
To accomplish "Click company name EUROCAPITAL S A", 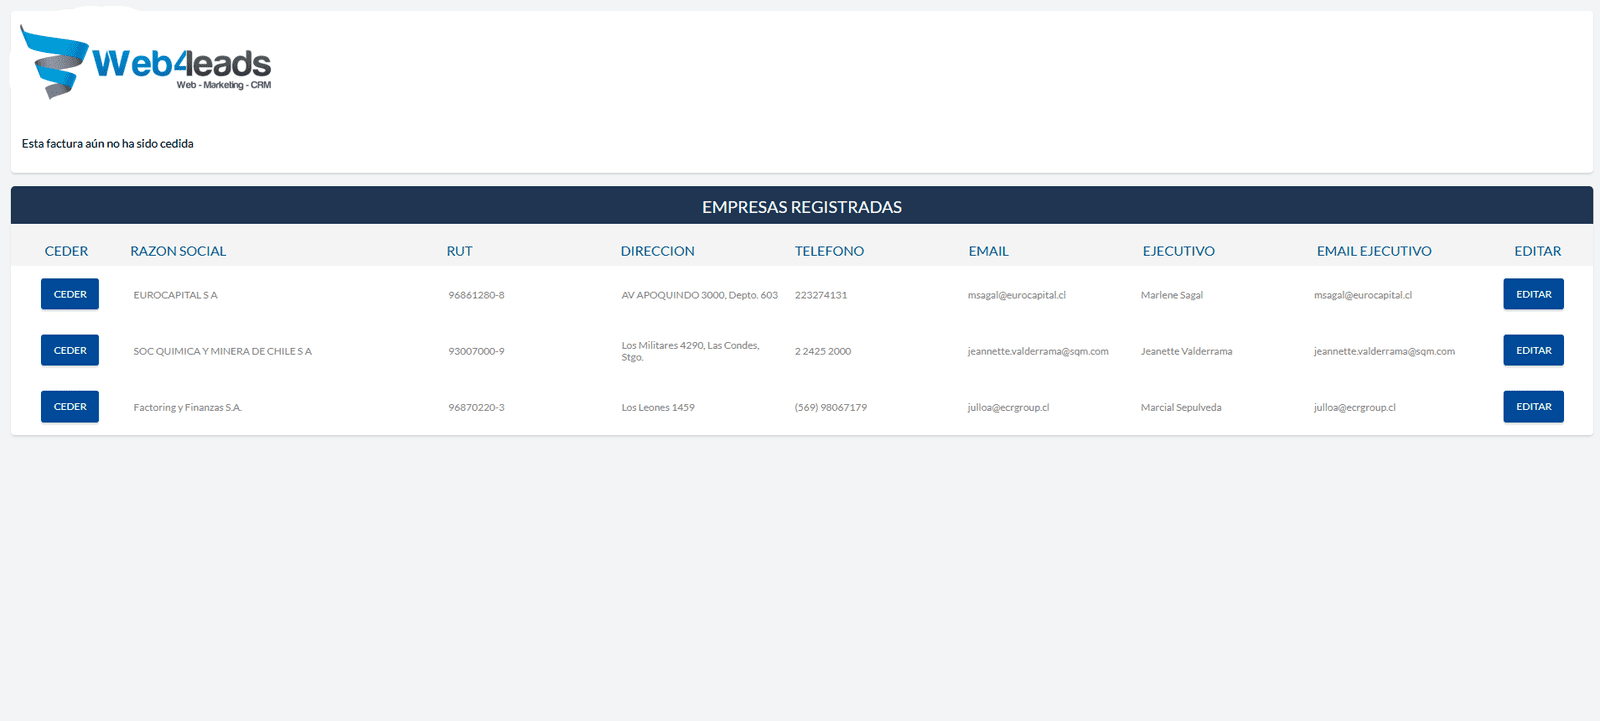I will click(175, 295).
